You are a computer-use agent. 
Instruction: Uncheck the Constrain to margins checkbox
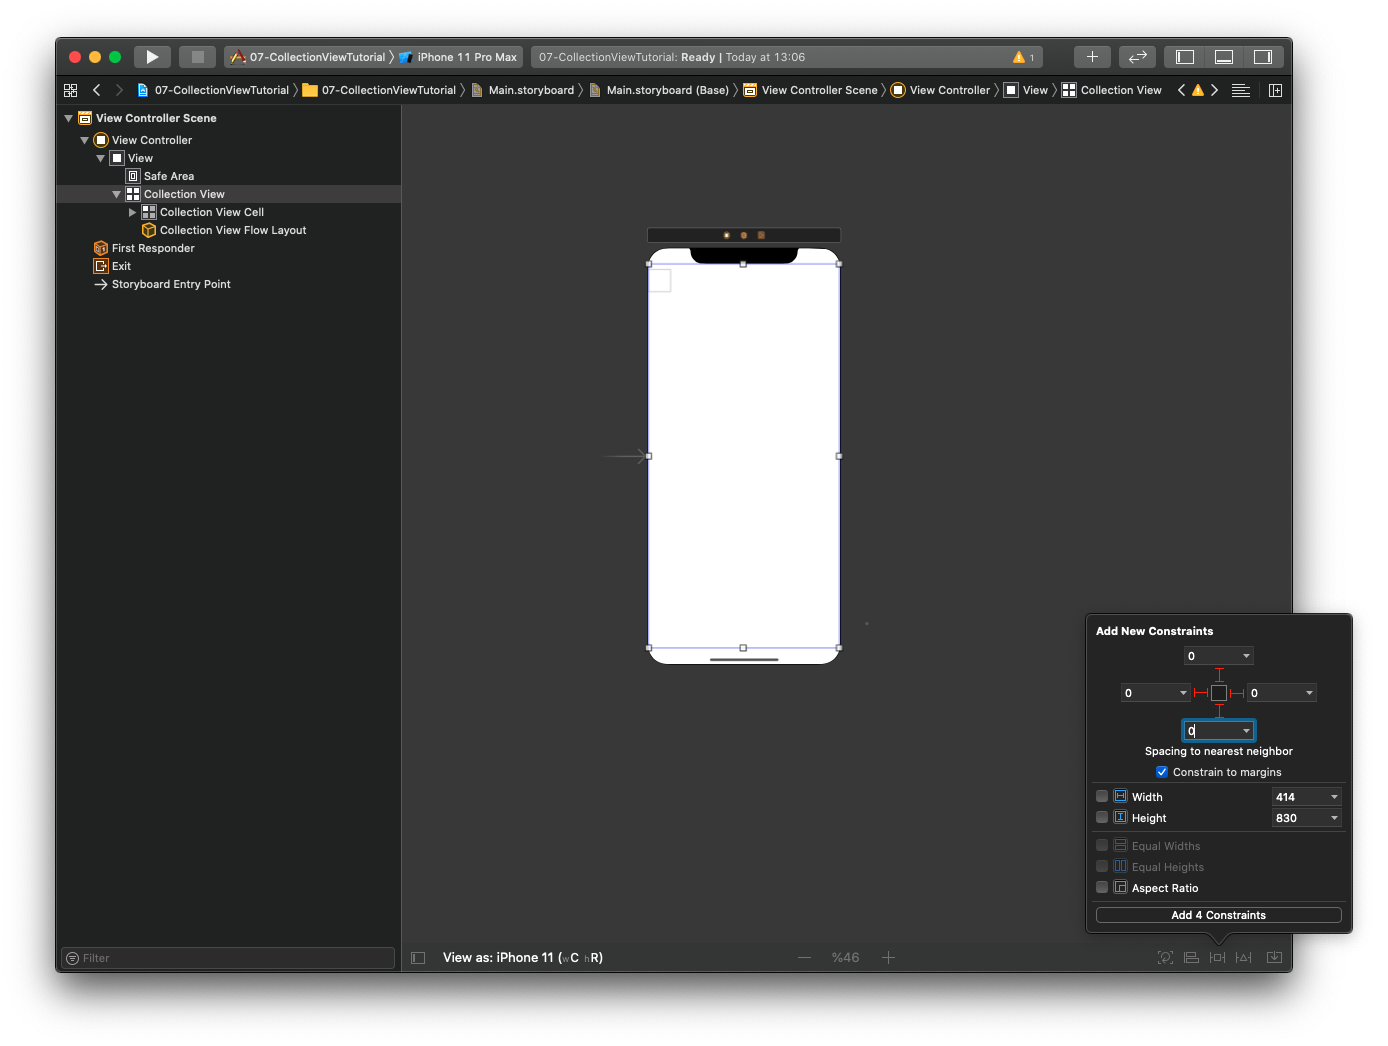[1162, 771]
